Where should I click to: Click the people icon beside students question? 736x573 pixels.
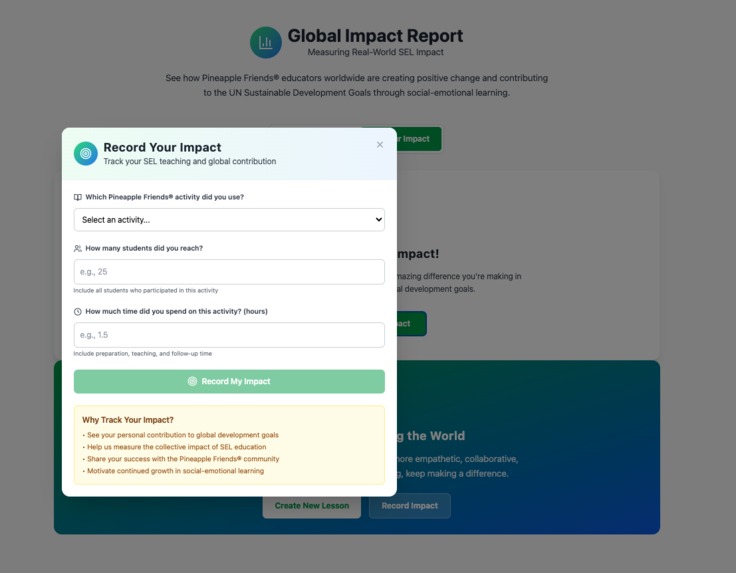click(78, 248)
